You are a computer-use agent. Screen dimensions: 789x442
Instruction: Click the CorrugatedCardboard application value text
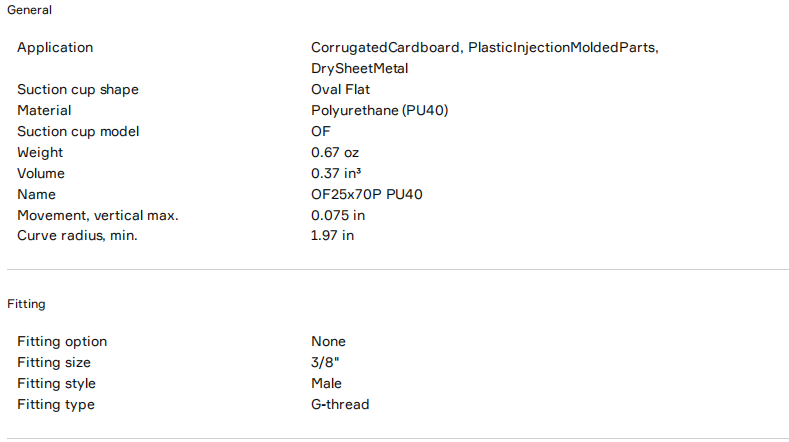(386, 48)
